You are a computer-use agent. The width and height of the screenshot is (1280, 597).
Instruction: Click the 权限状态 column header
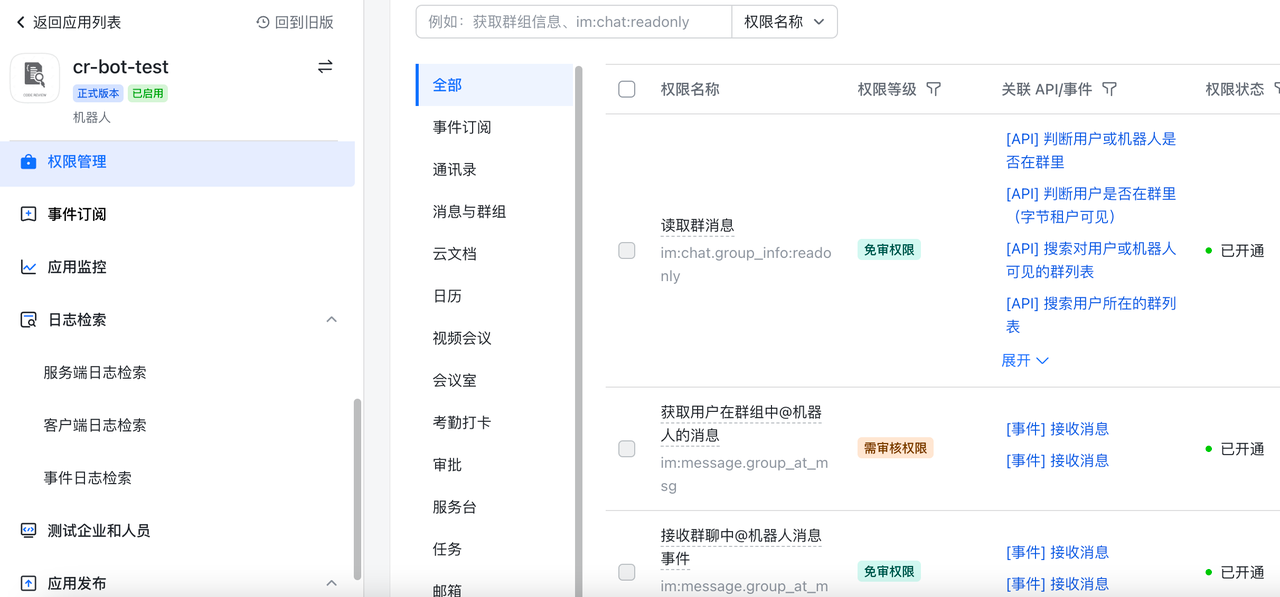pos(1235,89)
